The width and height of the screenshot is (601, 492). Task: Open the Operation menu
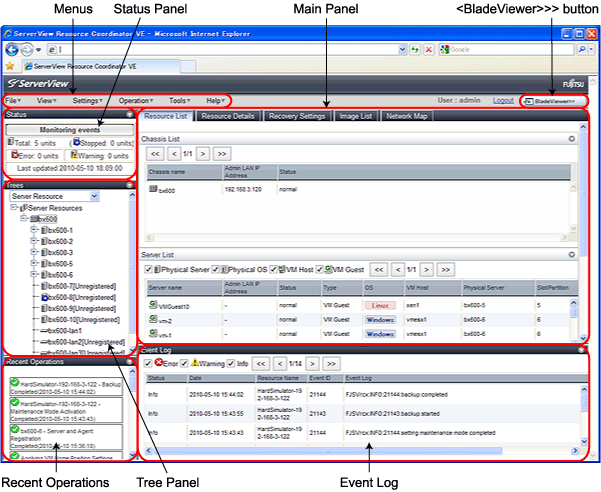pos(136,101)
